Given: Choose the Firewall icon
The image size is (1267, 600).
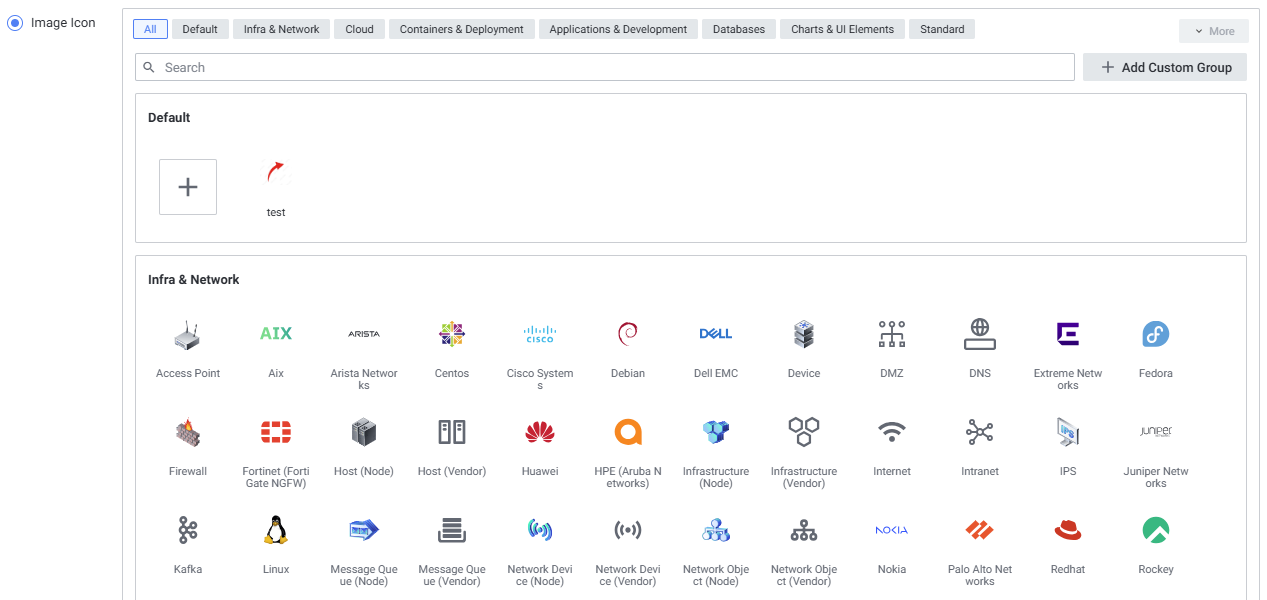Looking at the screenshot, I should coord(187,433).
